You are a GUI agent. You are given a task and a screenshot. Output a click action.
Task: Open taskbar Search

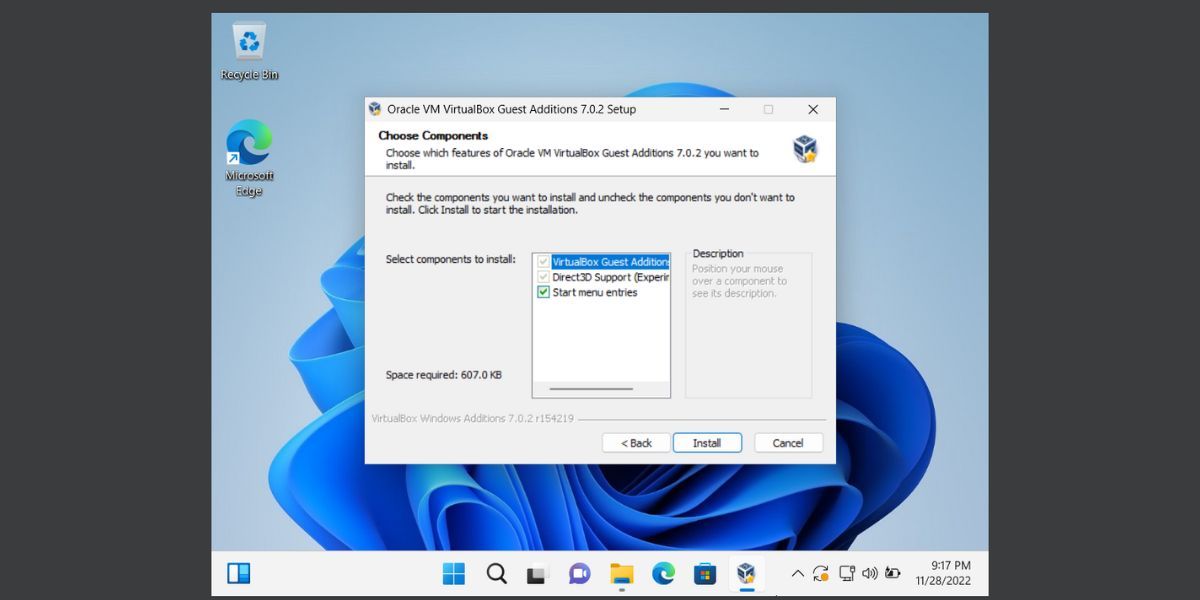click(496, 573)
